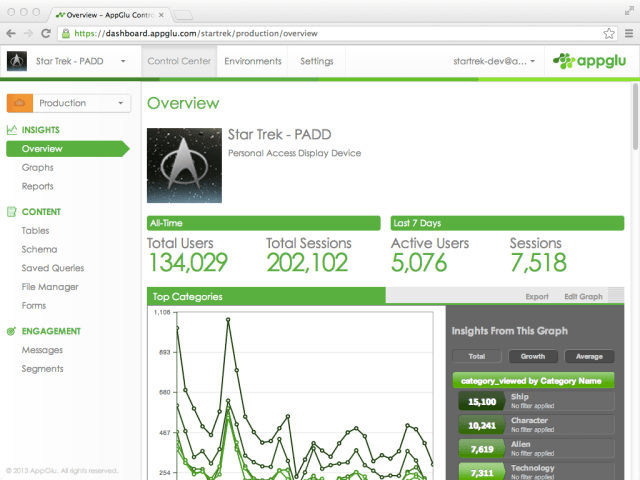Switch insights to Average view

[589, 356]
